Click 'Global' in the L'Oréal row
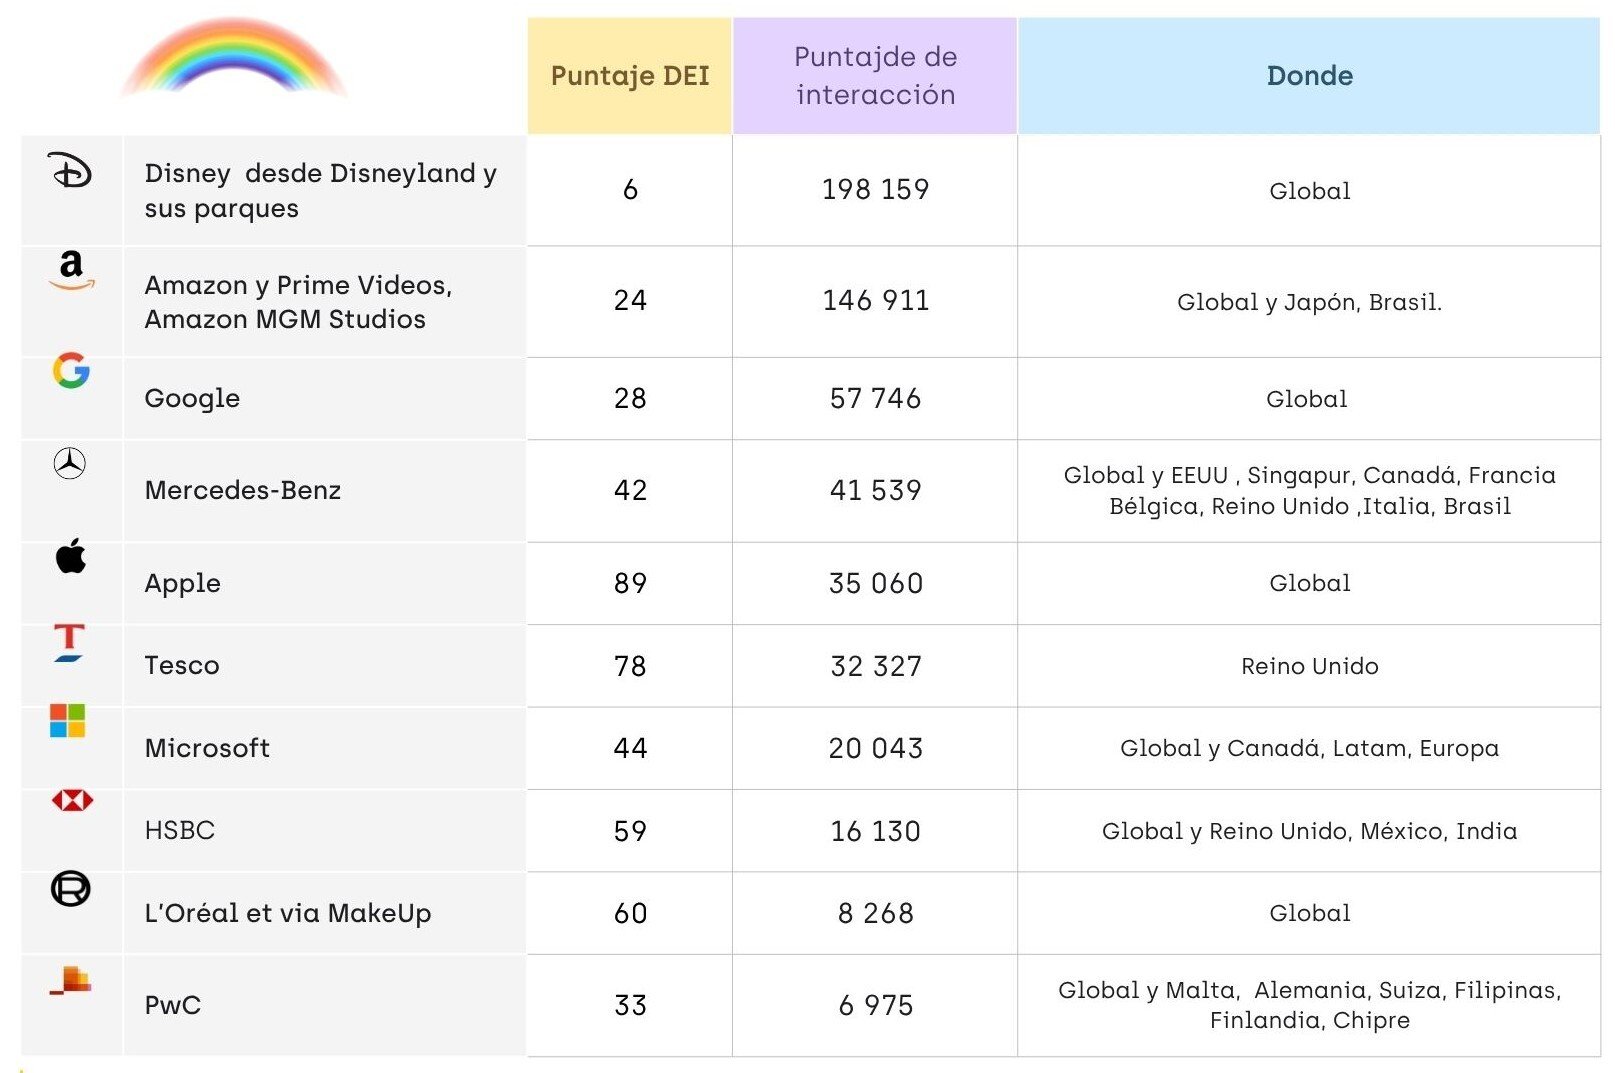The image size is (1615, 1073). (x=1309, y=913)
